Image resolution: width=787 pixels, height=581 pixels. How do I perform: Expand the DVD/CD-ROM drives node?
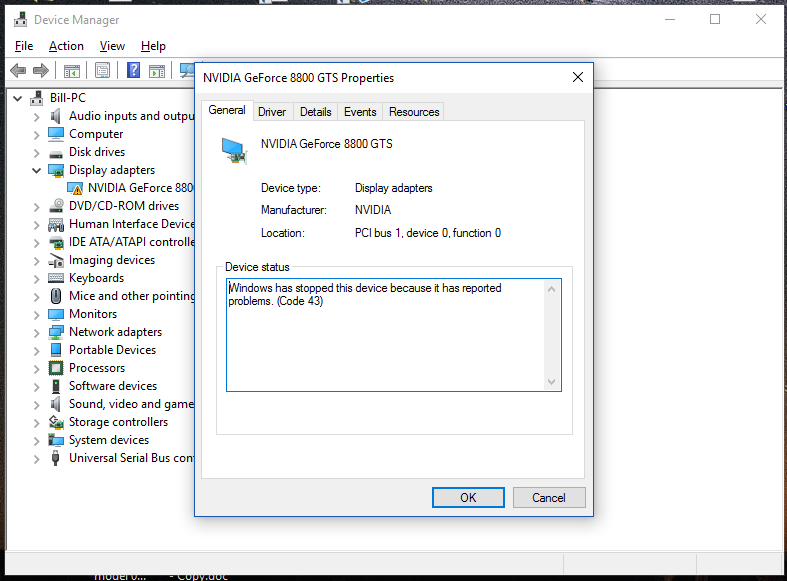(x=36, y=207)
